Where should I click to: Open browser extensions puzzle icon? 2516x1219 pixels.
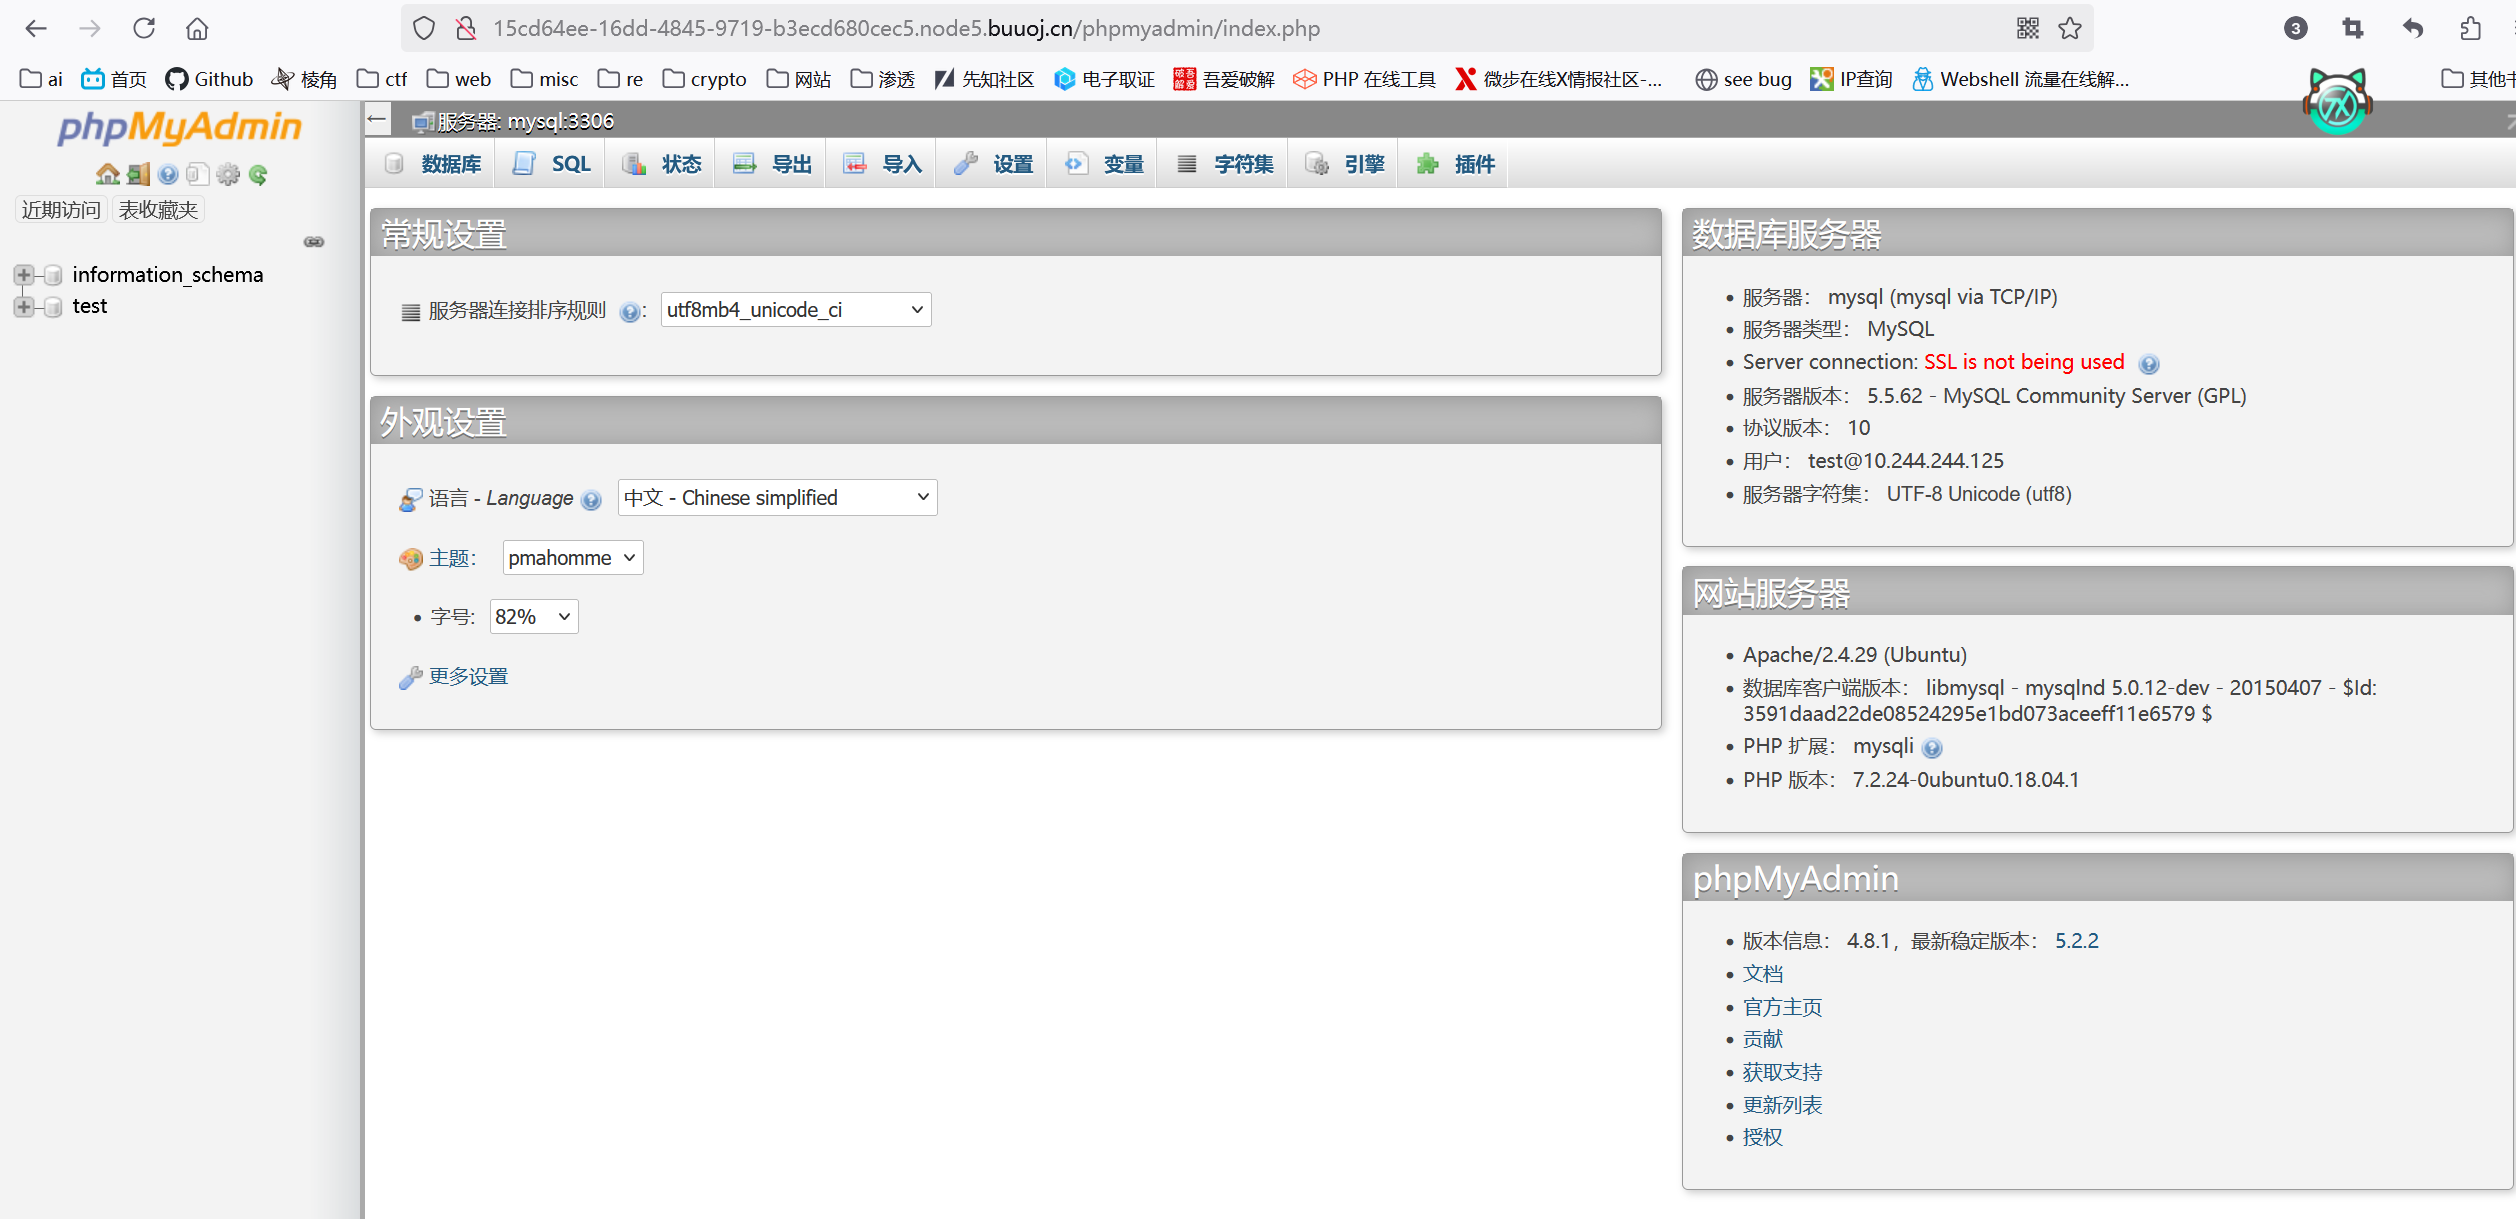(2470, 28)
